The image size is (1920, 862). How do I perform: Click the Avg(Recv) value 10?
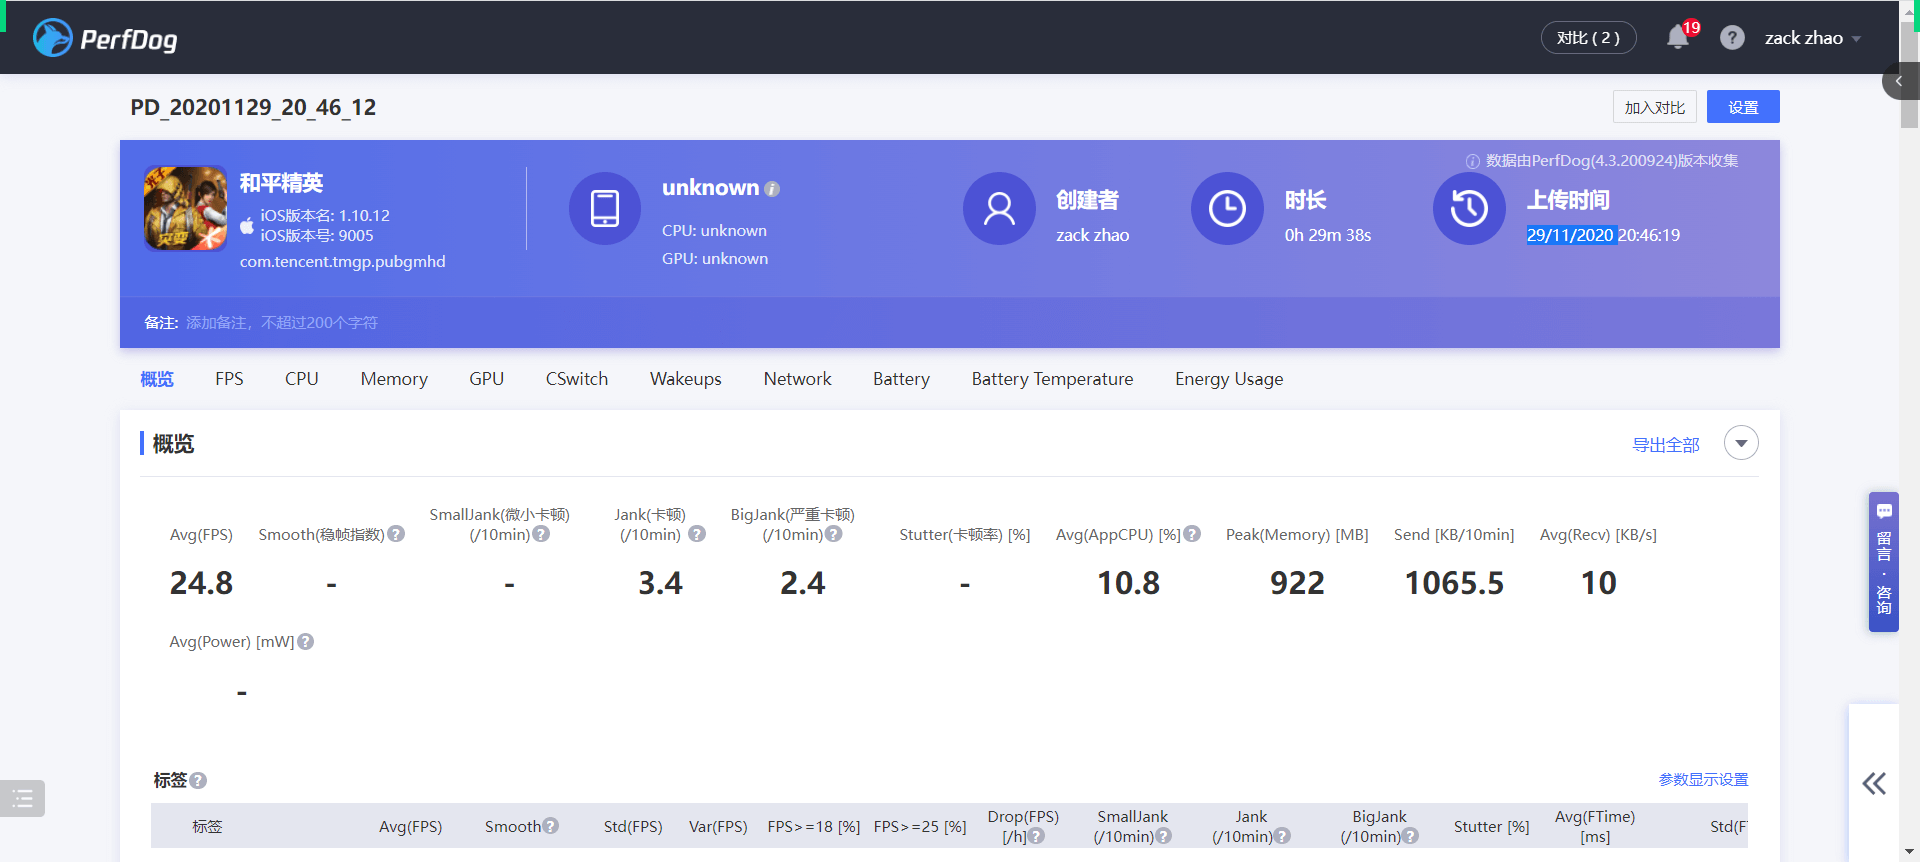click(1598, 583)
